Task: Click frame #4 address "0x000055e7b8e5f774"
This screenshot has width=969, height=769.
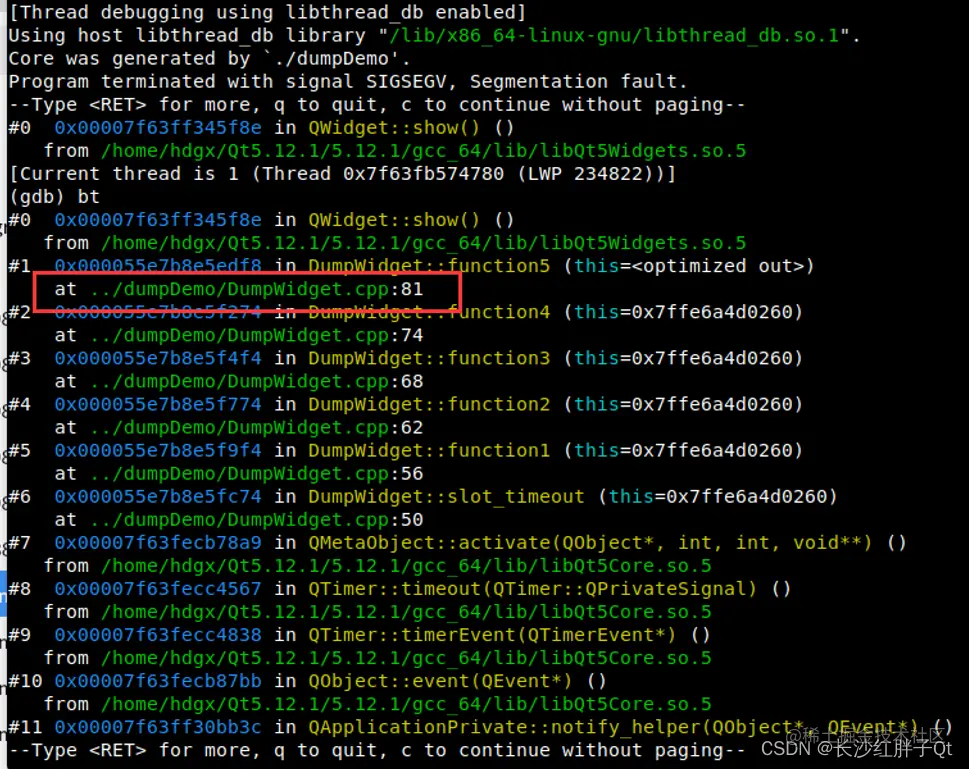Action: pyautogui.click(x=158, y=404)
